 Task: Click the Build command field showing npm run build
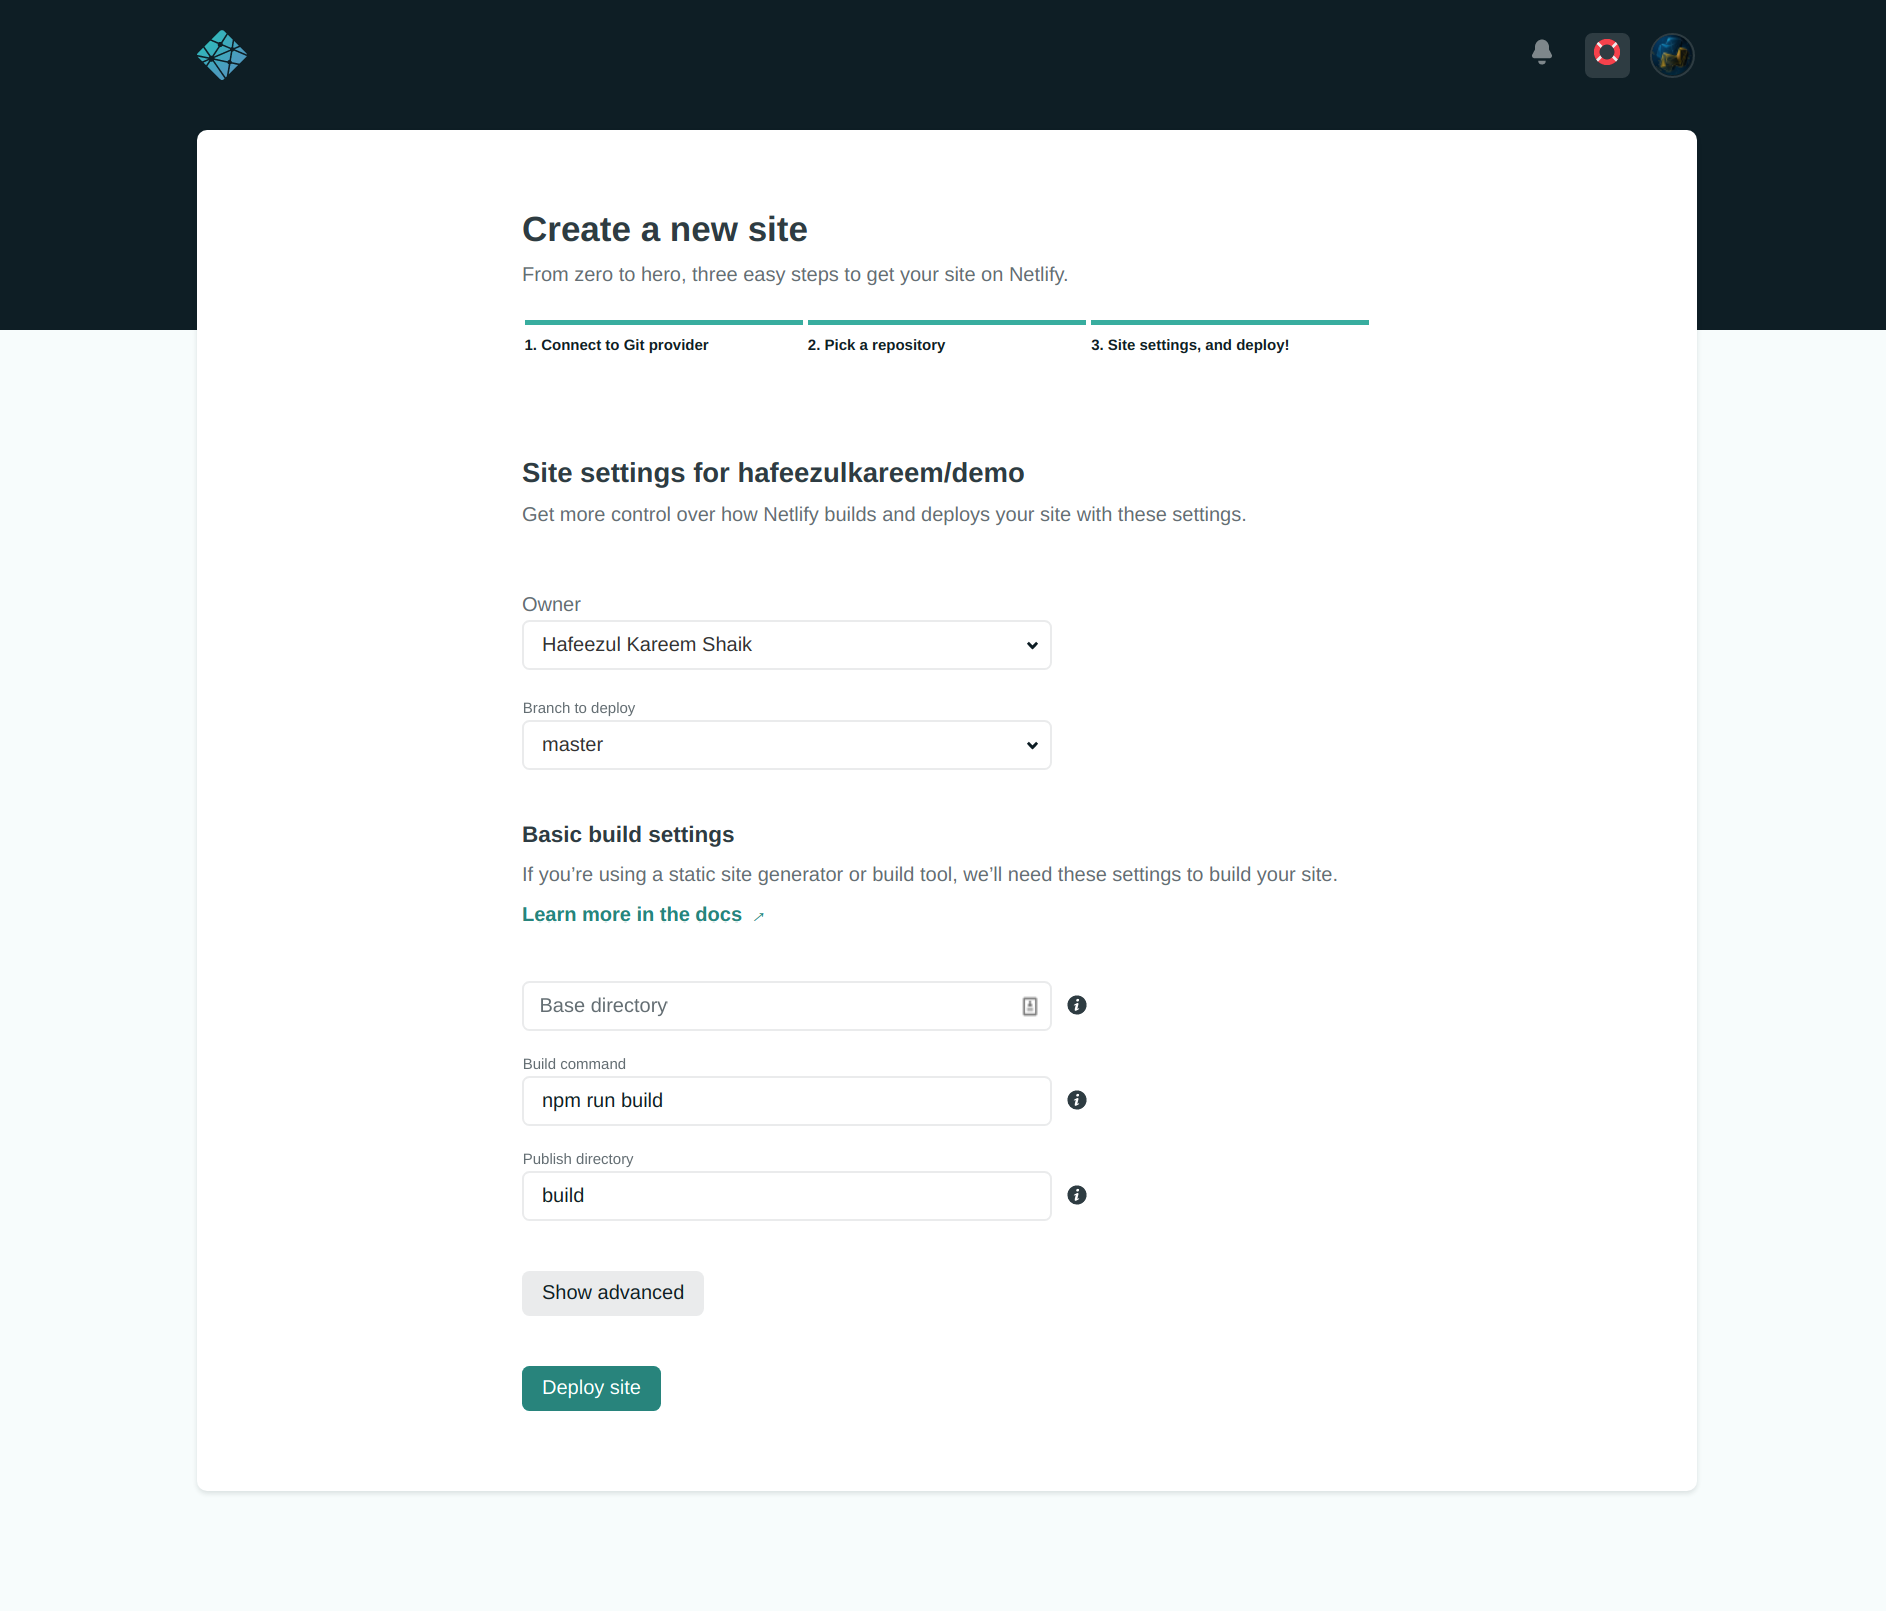pyautogui.click(x=786, y=1100)
